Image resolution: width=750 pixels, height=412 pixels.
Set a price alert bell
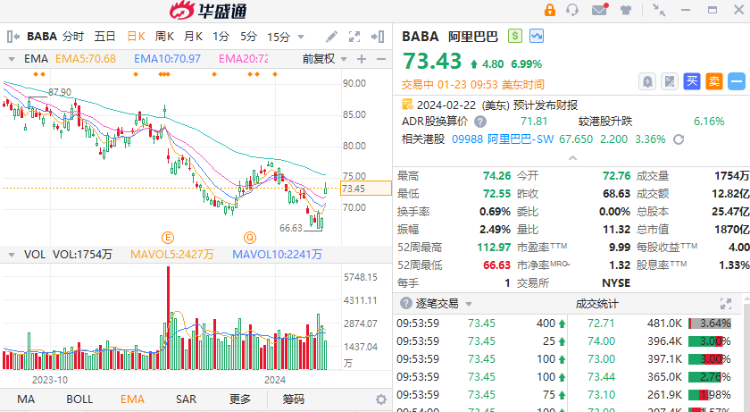click(x=647, y=81)
